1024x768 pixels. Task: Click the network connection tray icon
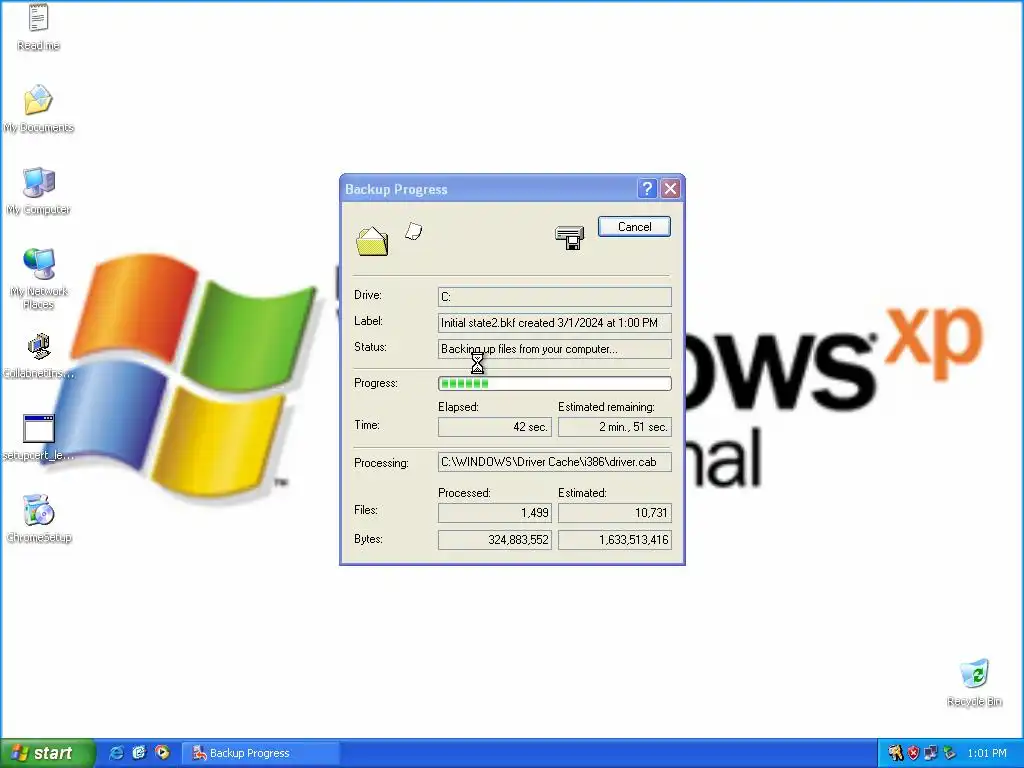coord(931,753)
